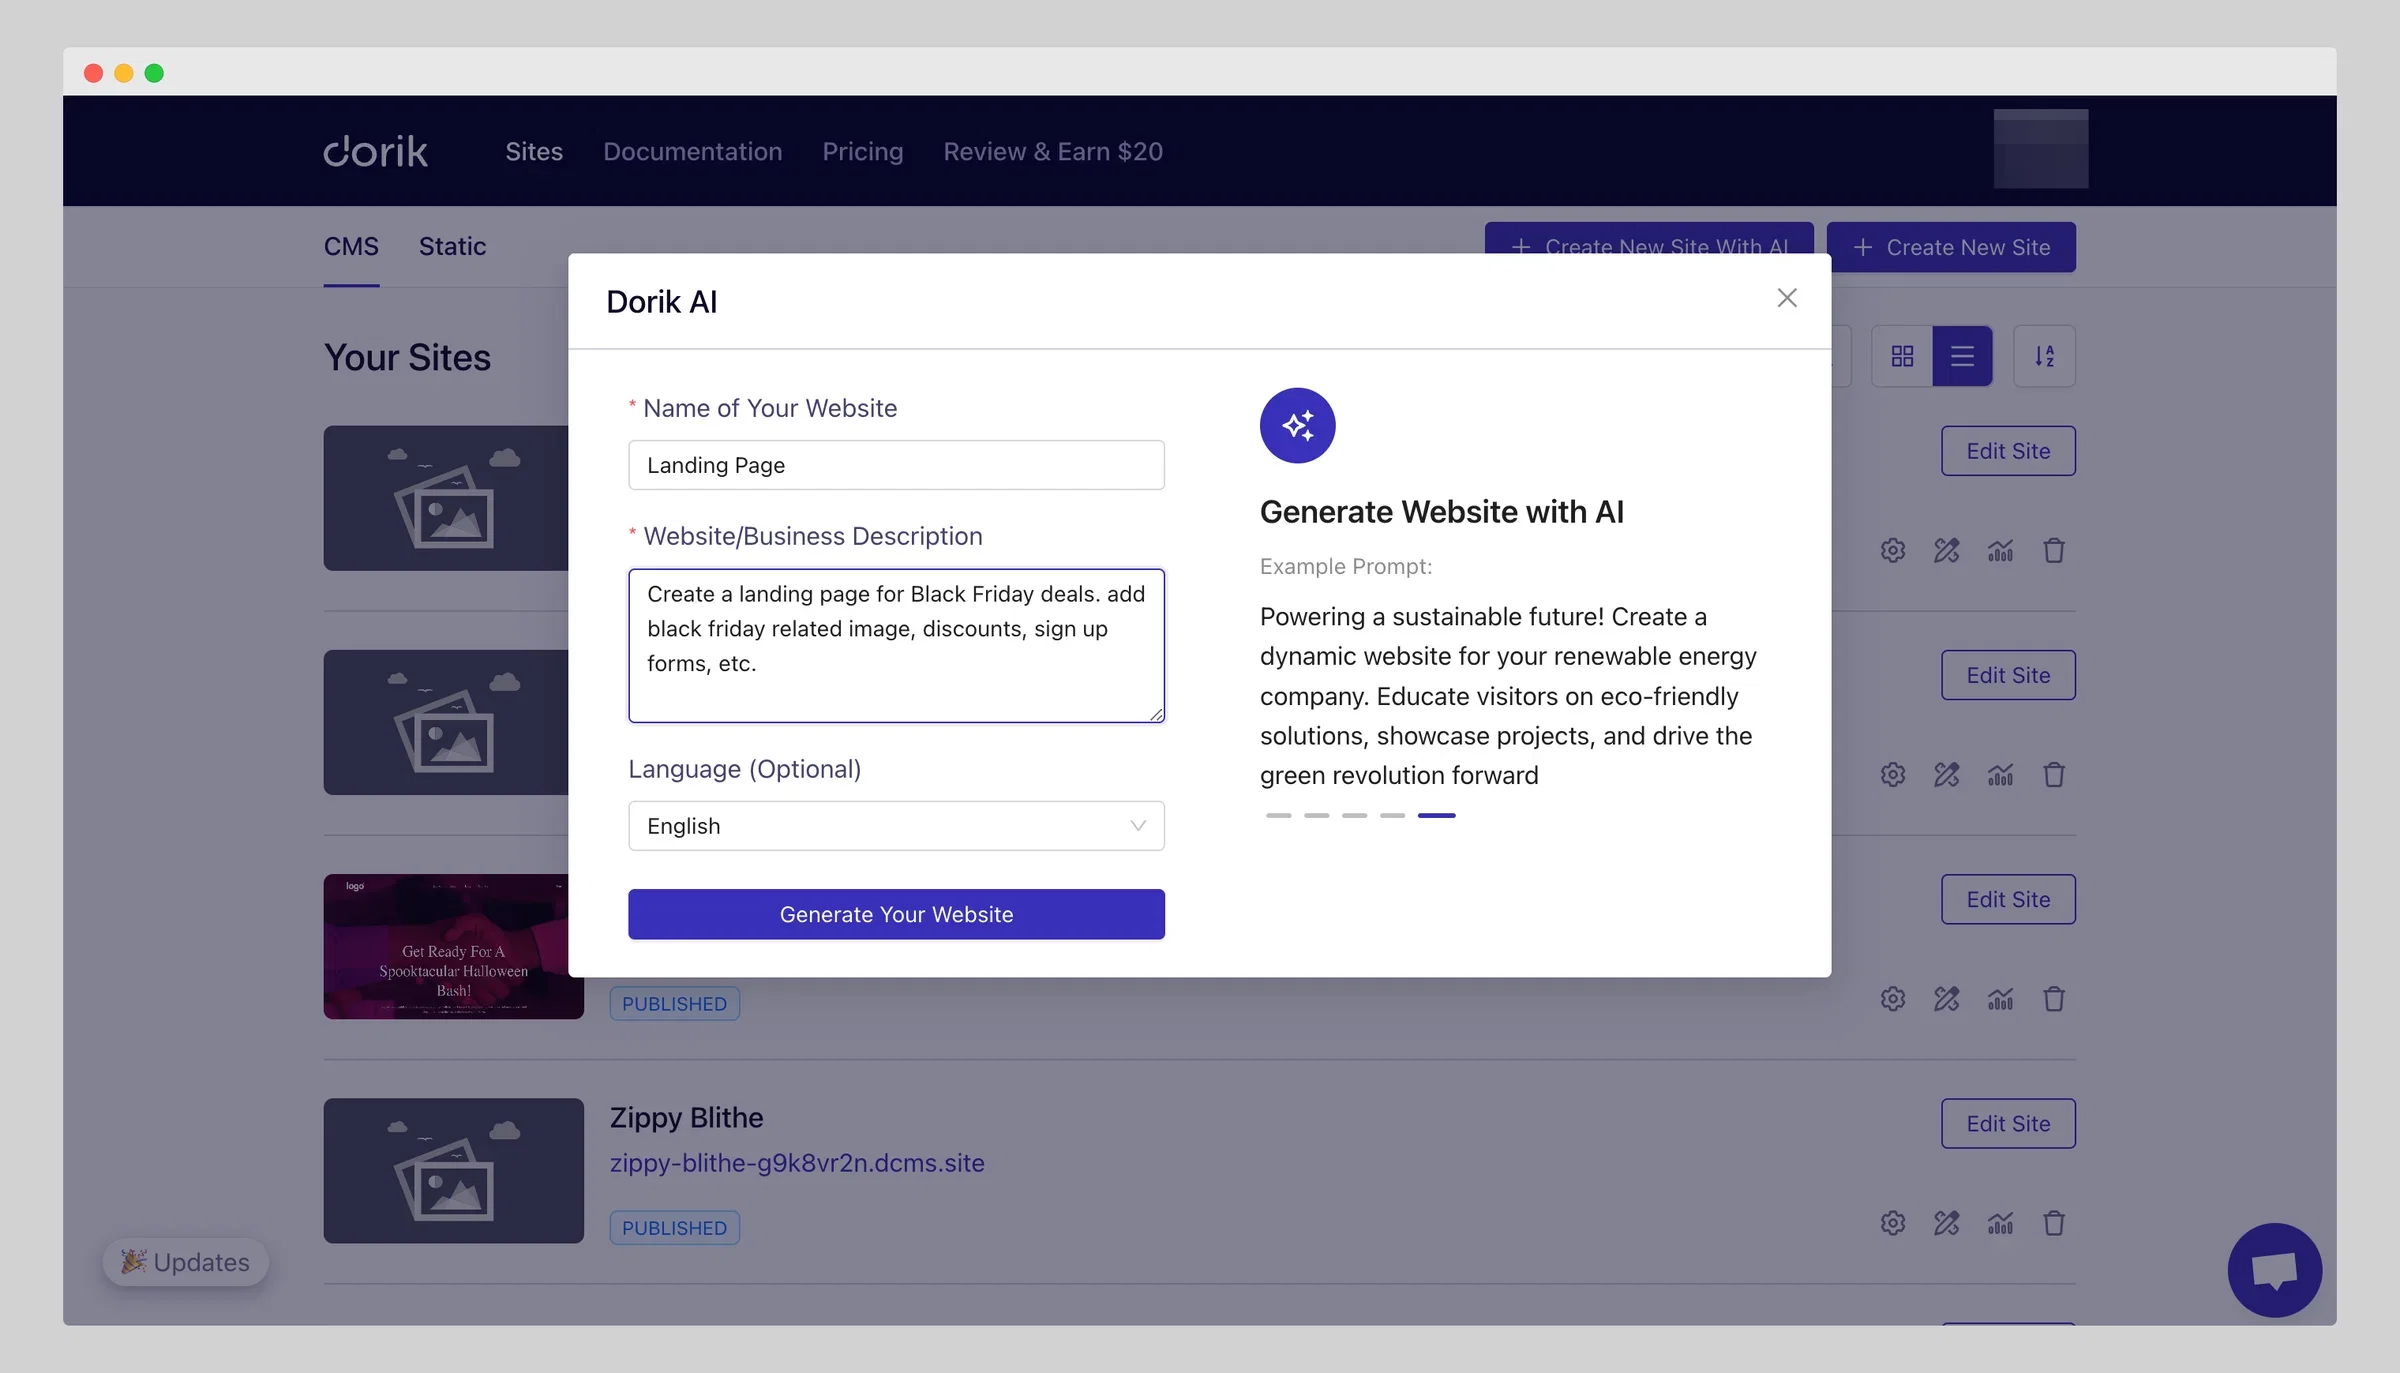Image resolution: width=2400 pixels, height=1373 pixels.
Task: Delete the Halloween Bash site
Action: 2054,999
